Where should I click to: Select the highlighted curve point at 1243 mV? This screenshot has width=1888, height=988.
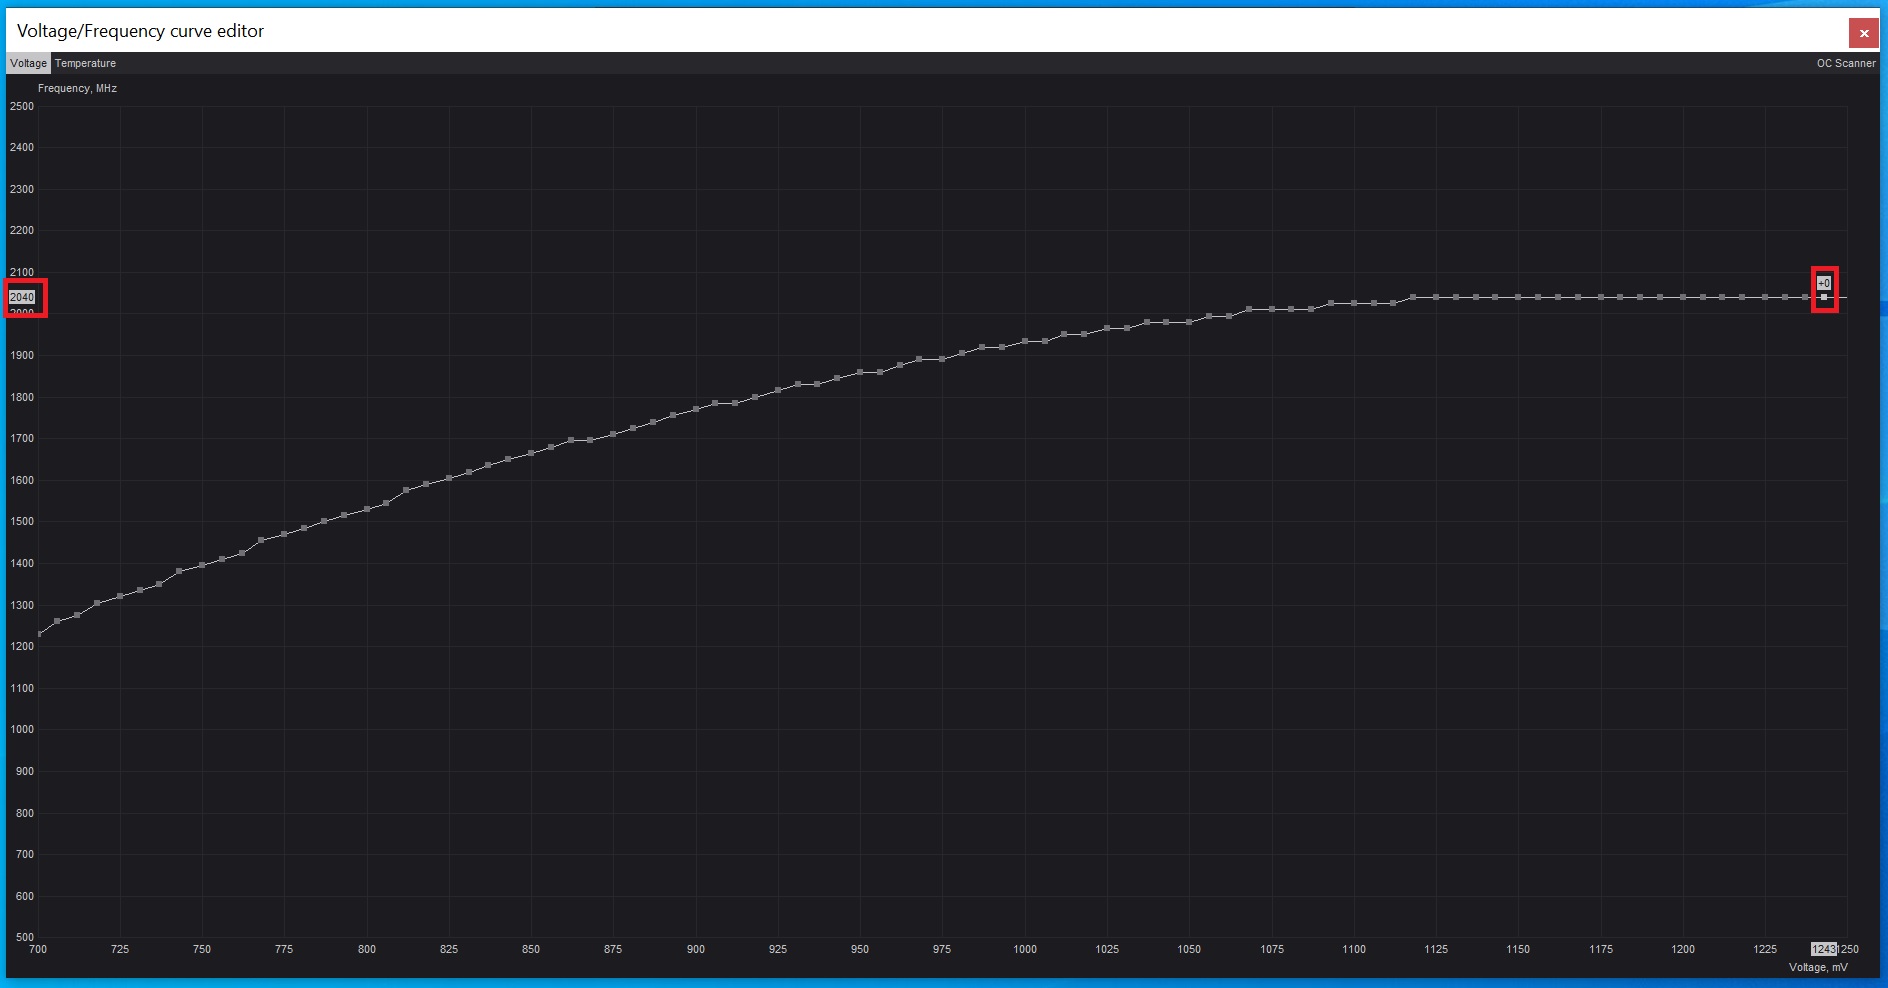tap(1824, 297)
